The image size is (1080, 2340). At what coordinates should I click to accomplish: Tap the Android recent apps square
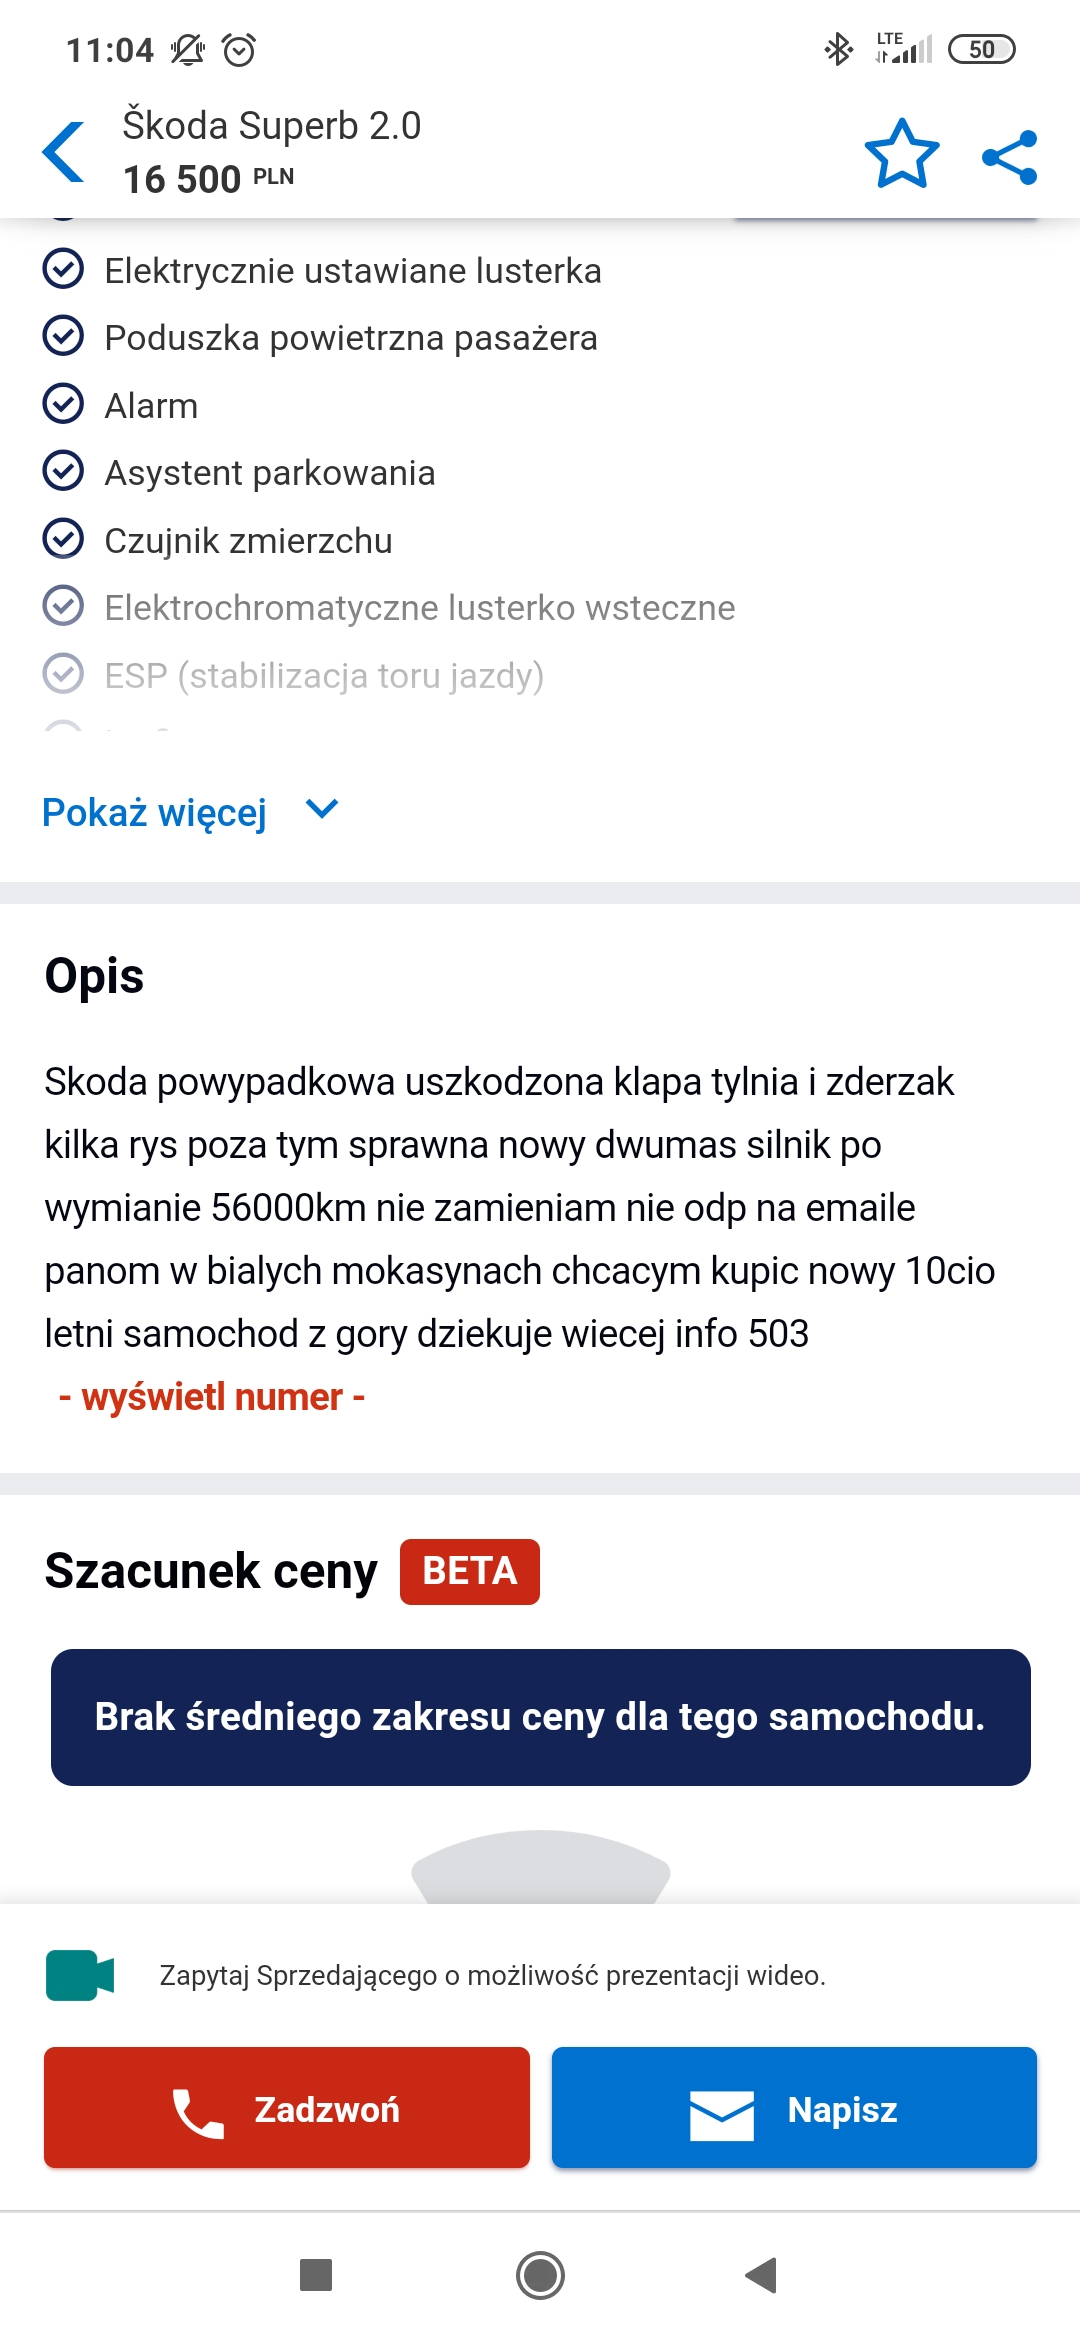click(316, 2275)
